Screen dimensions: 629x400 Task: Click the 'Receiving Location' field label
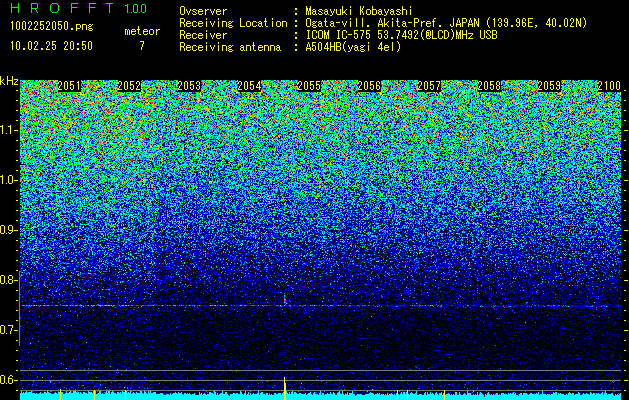click(233, 23)
